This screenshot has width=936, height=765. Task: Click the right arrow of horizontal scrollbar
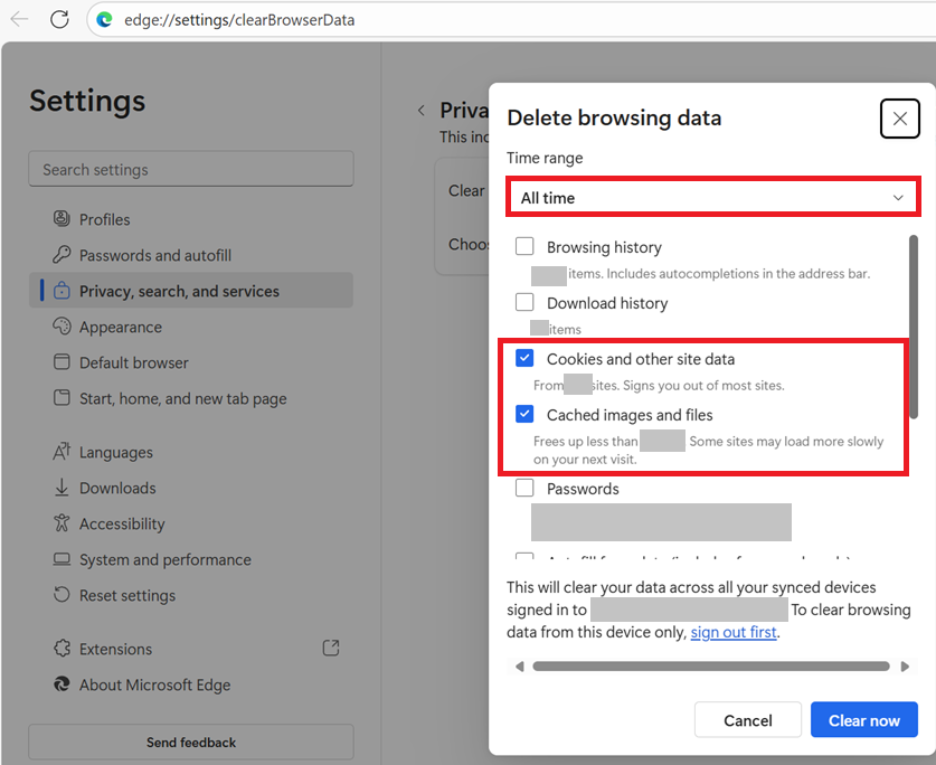coord(905,667)
